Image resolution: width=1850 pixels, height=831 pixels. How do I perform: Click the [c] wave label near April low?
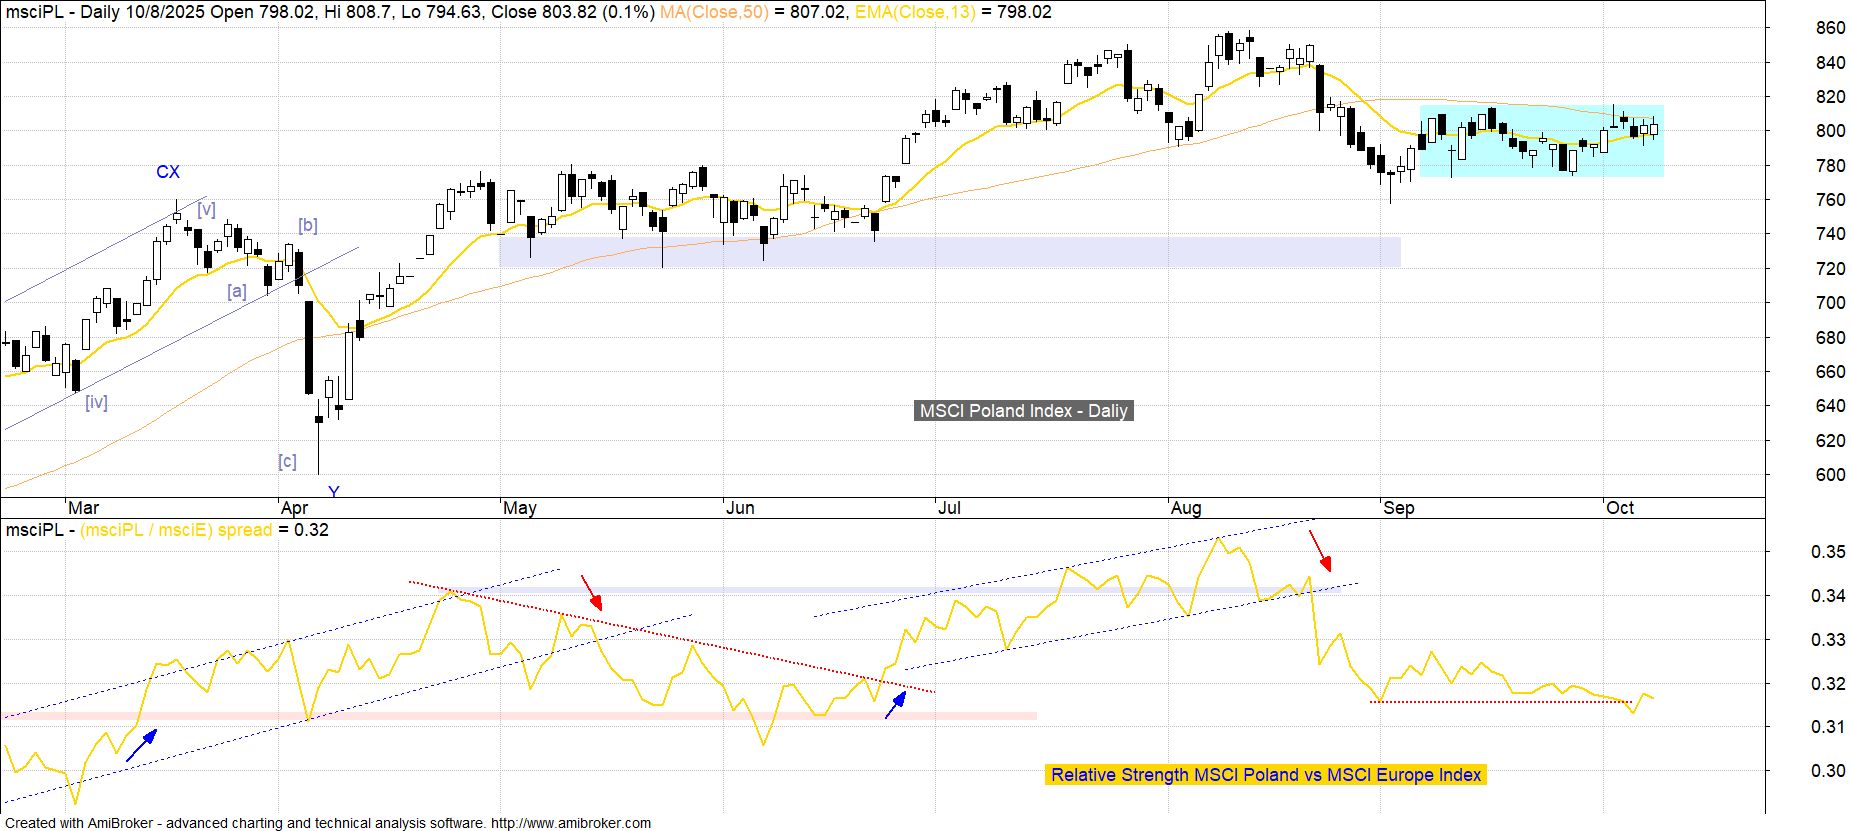(x=287, y=461)
